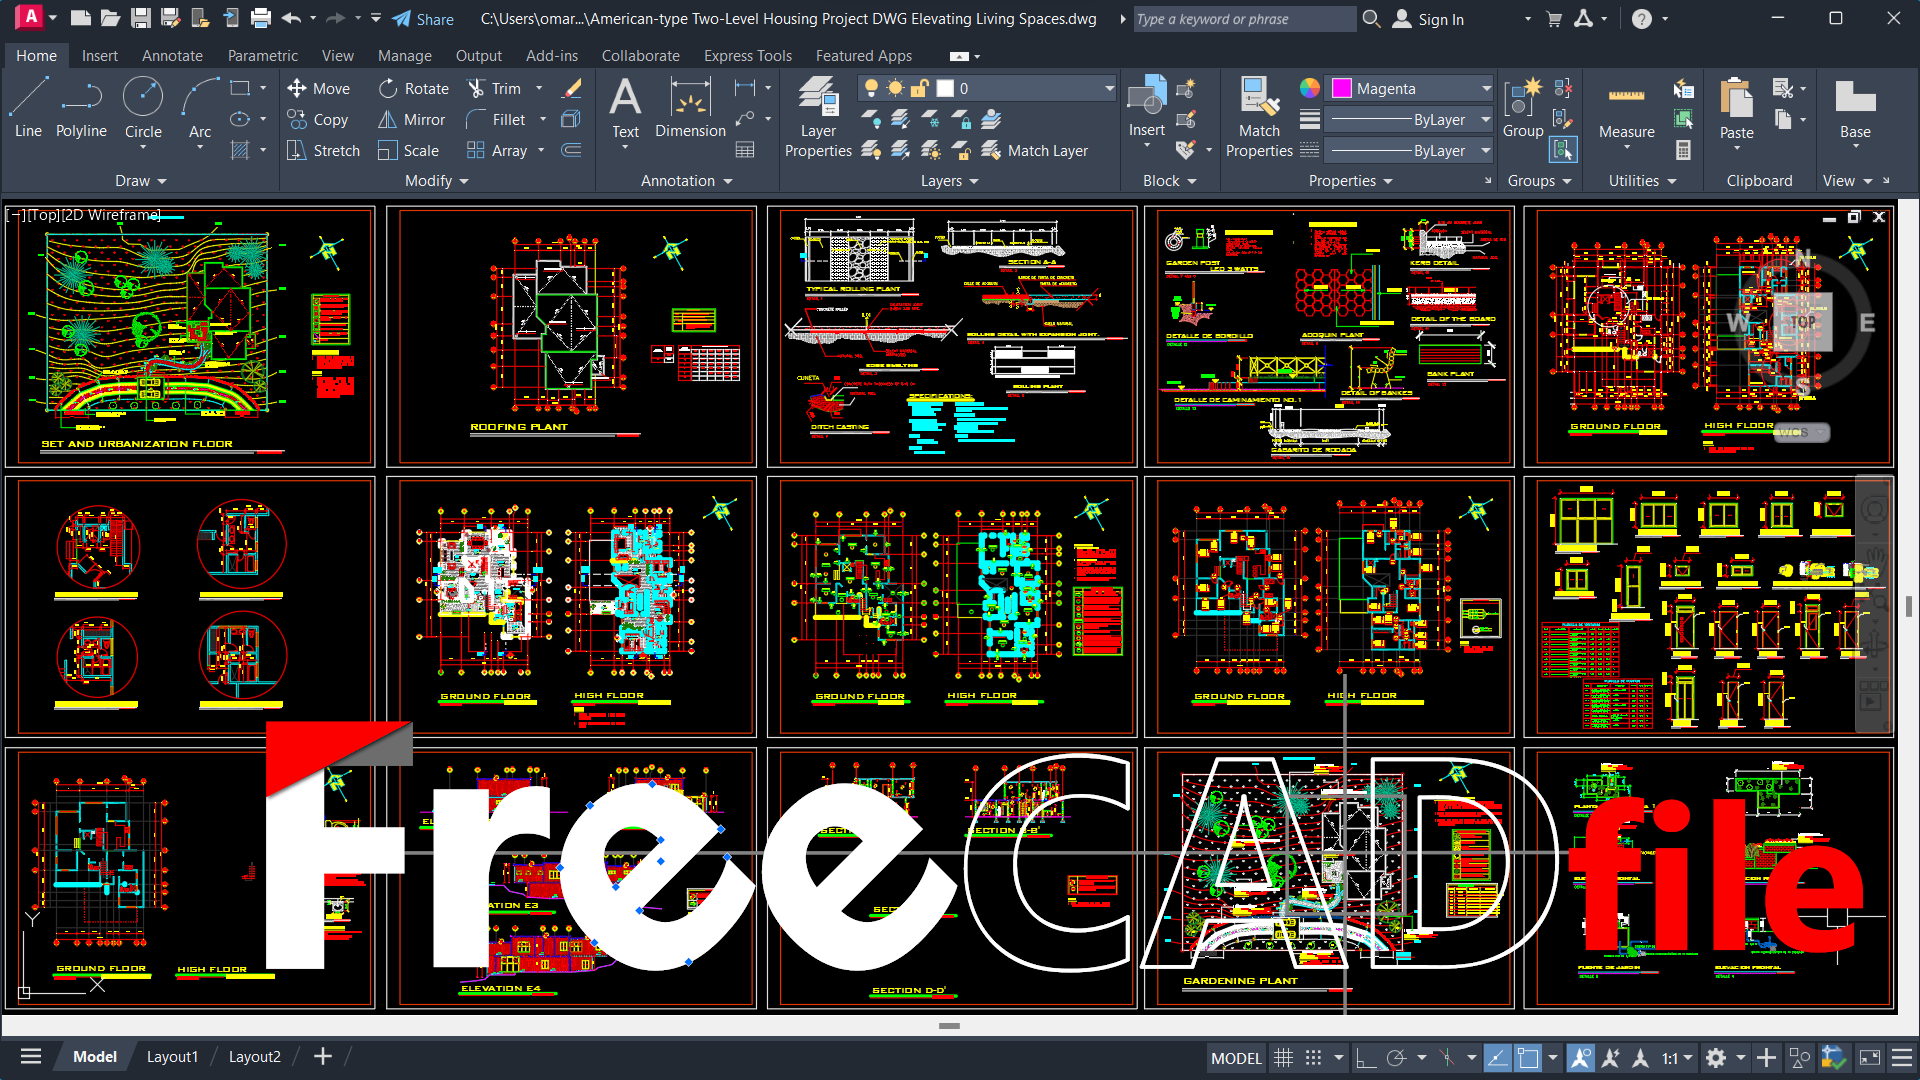Click the Base view tool
The width and height of the screenshot is (1920, 1080).
(1855, 108)
